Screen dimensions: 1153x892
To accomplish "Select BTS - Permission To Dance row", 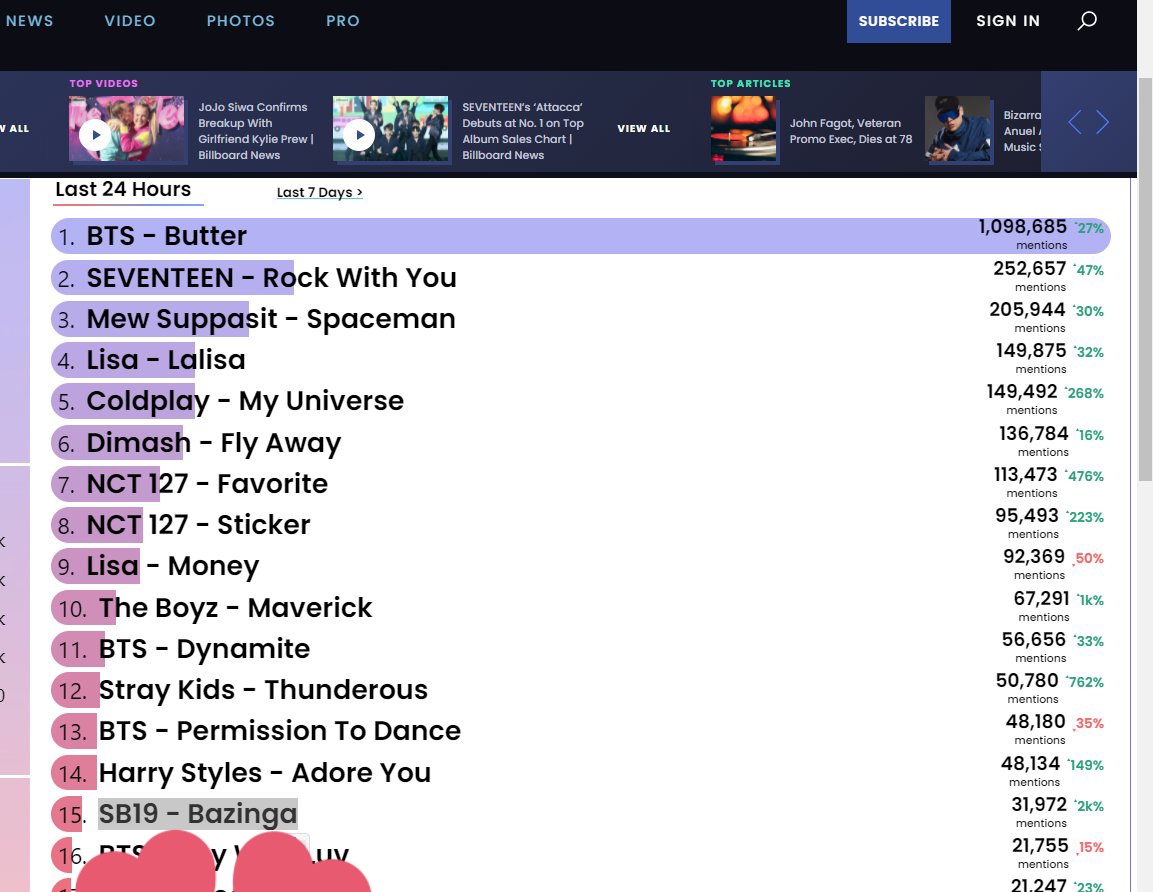I will pos(581,732).
